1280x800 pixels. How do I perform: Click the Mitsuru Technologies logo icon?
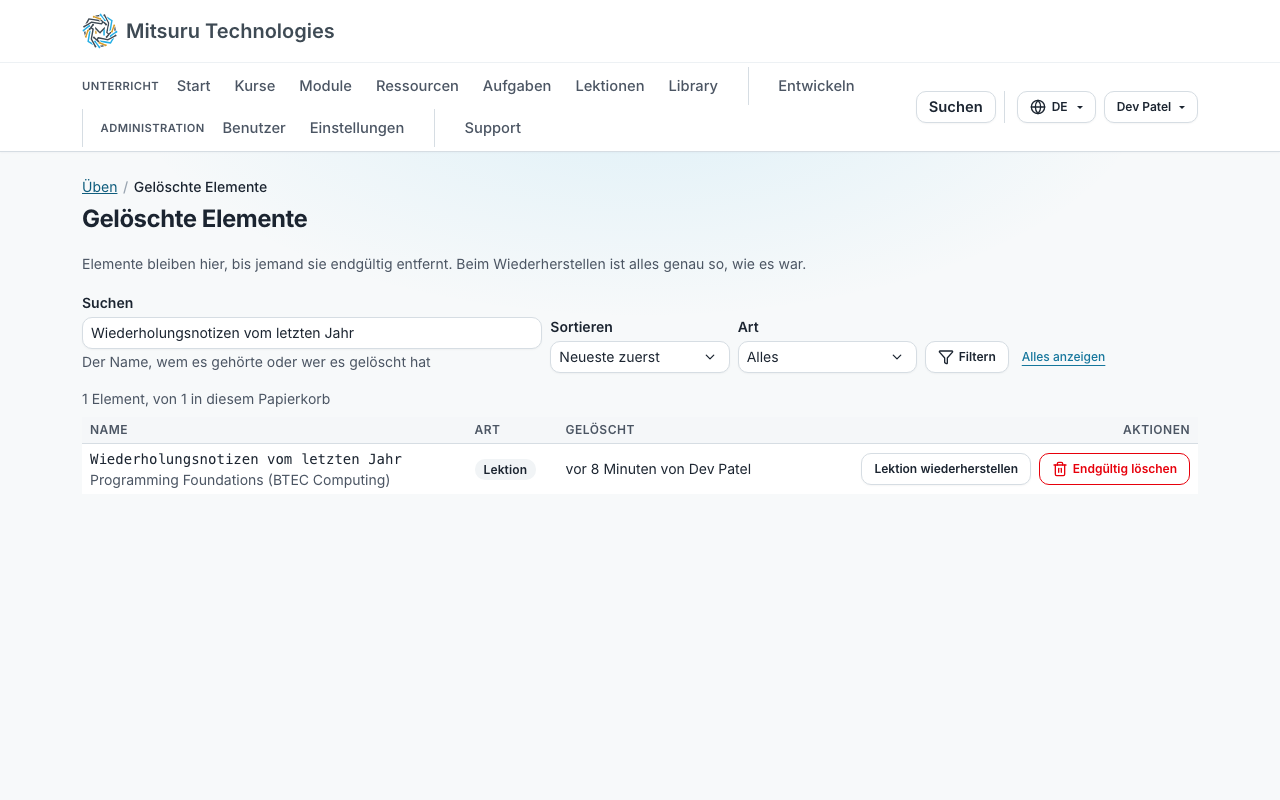[100, 31]
